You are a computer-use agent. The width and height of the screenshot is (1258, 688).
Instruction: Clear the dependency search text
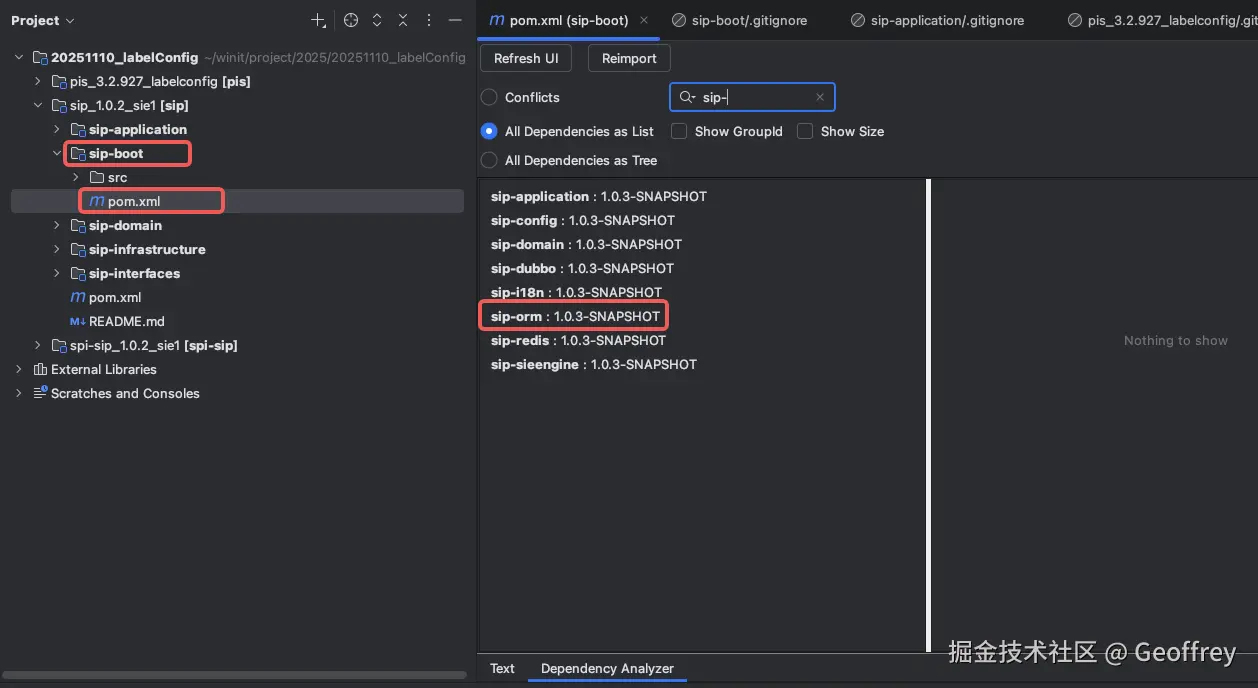[x=820, y=97]
